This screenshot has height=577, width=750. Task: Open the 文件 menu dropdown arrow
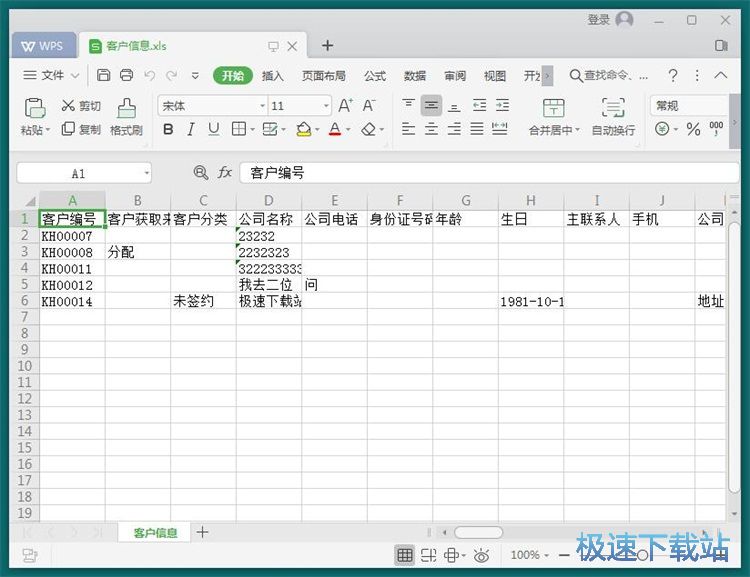(x=75, y=76)
